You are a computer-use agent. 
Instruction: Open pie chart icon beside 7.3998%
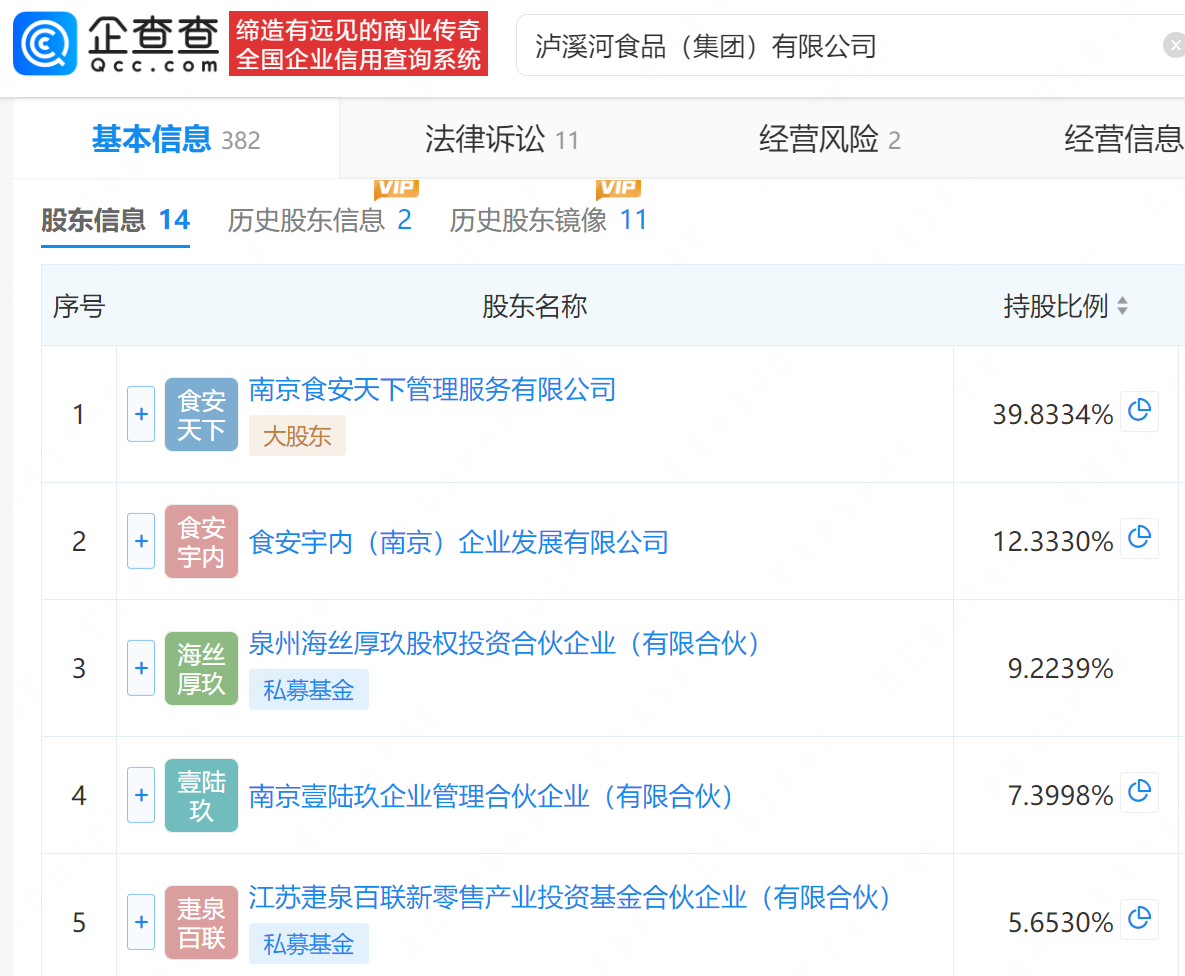point(1140,792)
